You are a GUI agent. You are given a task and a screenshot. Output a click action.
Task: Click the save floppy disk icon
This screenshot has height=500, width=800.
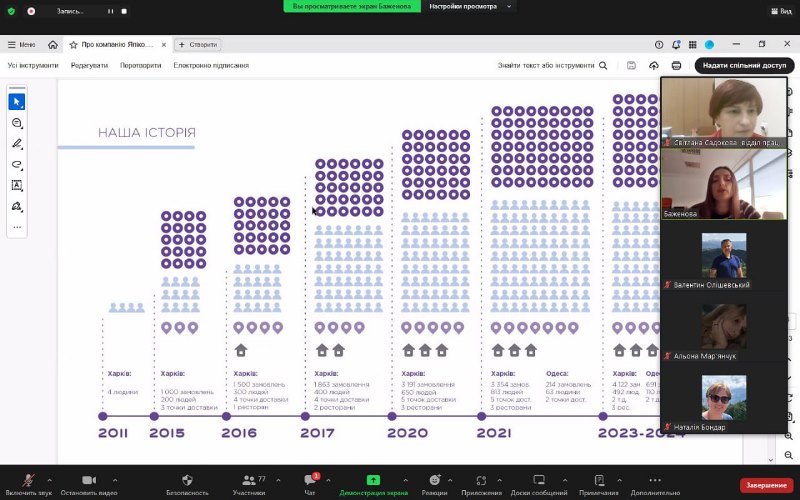click(x=631, y=65)
